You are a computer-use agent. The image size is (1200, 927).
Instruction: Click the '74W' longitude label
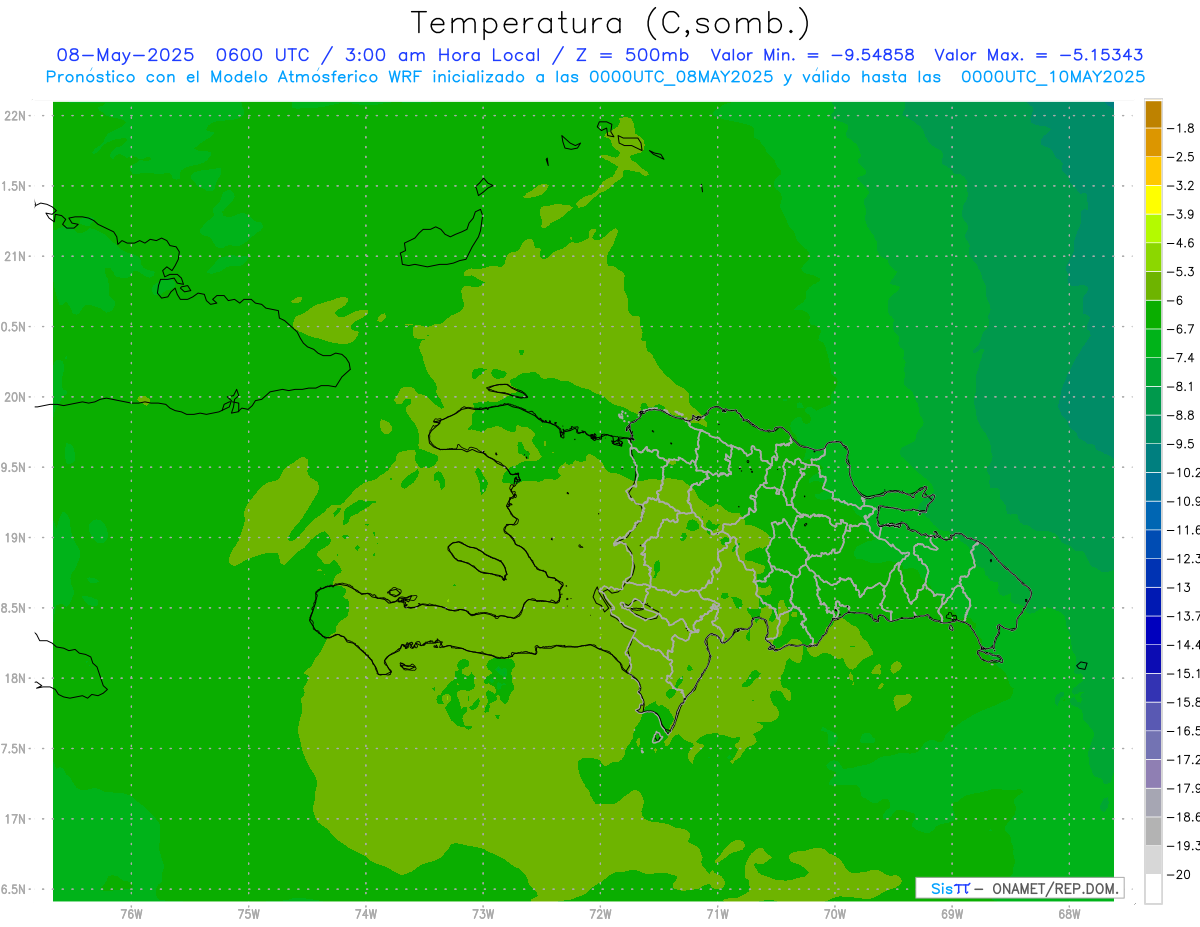pyautogui.click(x=365, y=914)
